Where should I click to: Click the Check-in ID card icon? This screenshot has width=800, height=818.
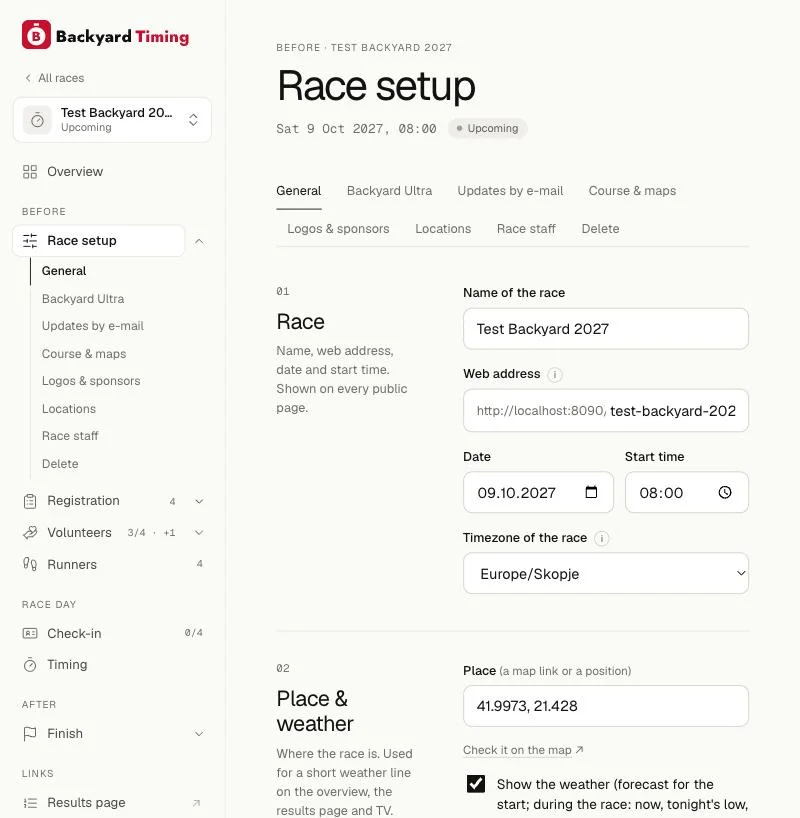[x=30, y=633]
